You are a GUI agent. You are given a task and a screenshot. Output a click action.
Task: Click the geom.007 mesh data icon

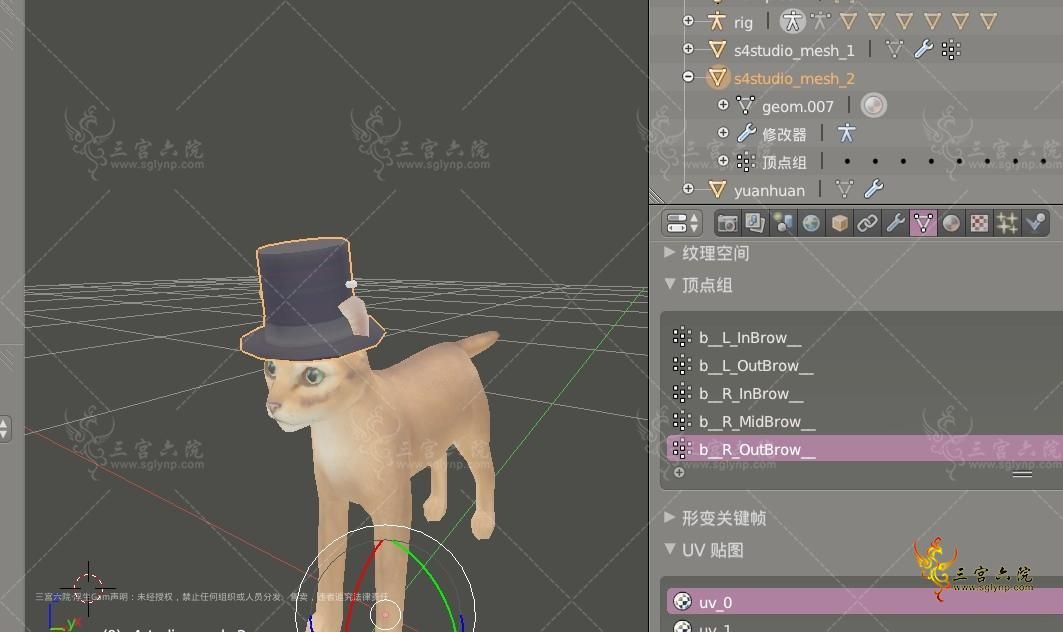click(745, 105)
